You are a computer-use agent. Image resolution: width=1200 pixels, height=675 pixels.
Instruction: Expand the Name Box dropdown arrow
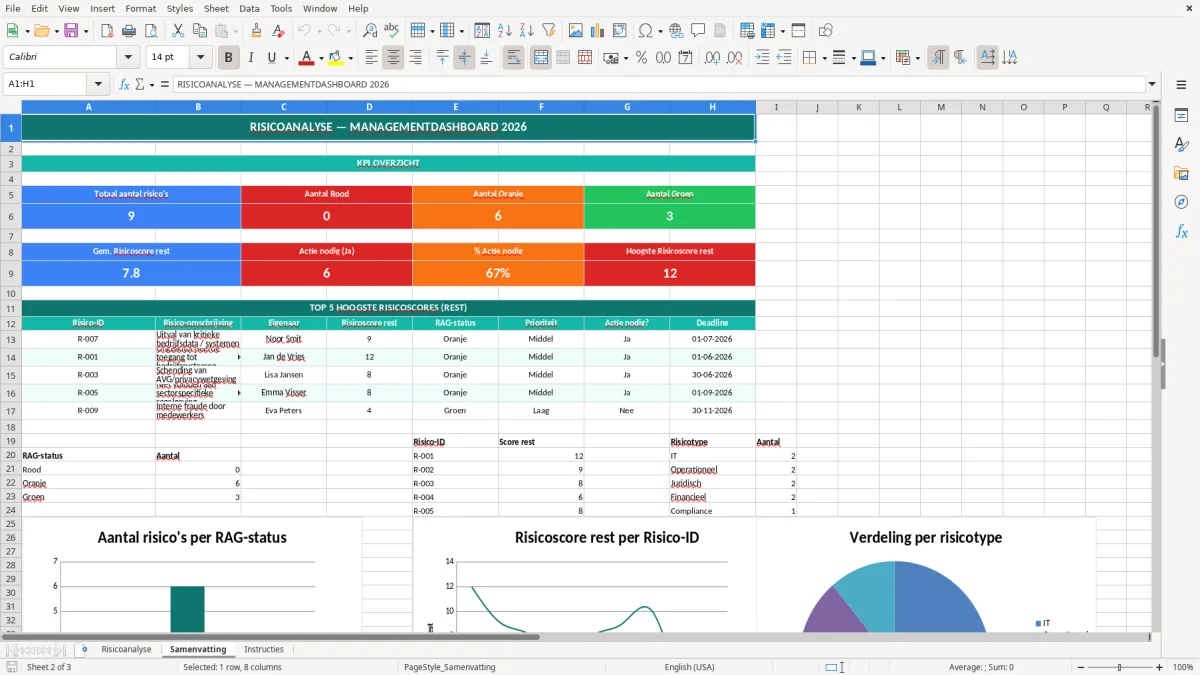[98, 84]
